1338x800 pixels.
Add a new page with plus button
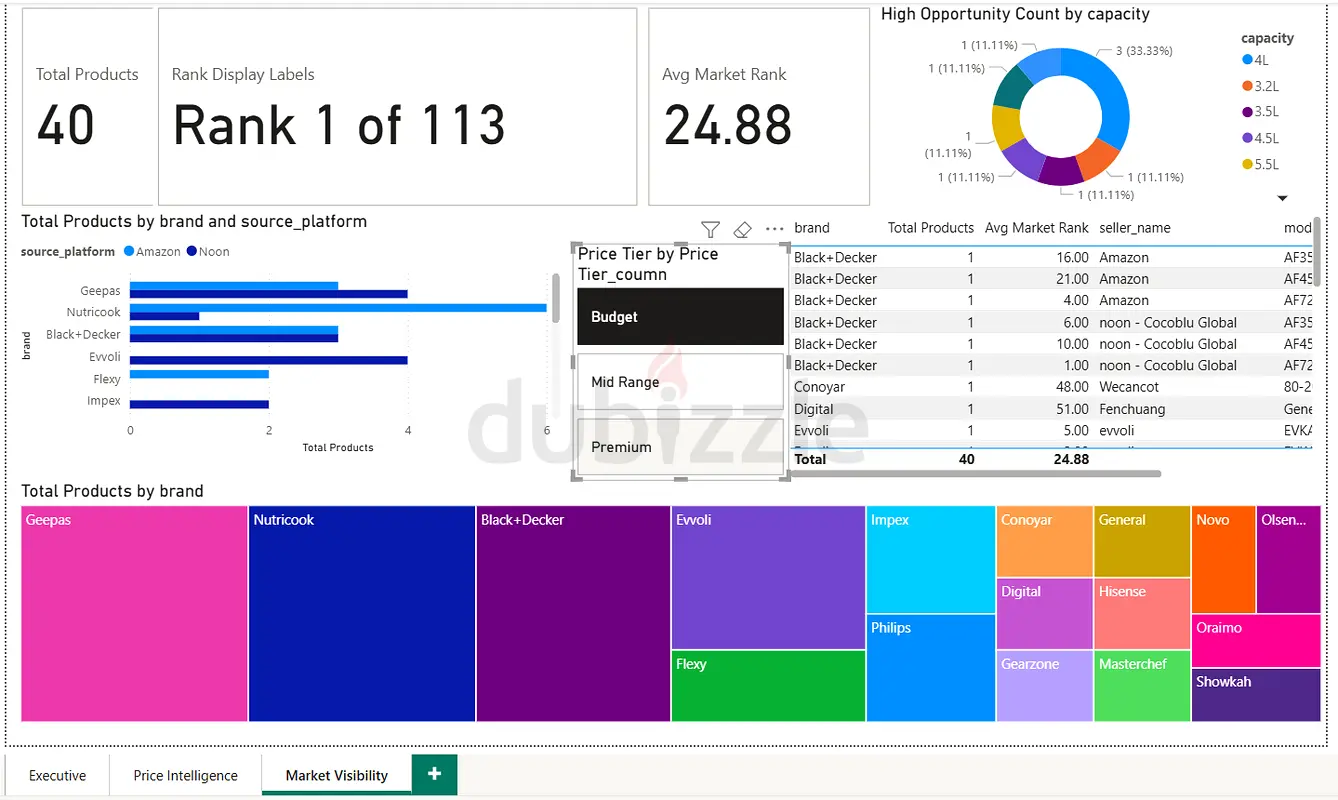pyautogui.click(x=434, y=774)
